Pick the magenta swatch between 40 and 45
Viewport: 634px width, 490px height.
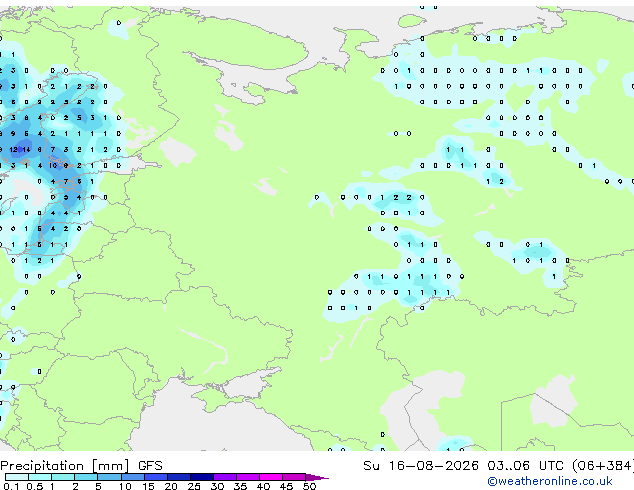[x=271, y=477]
